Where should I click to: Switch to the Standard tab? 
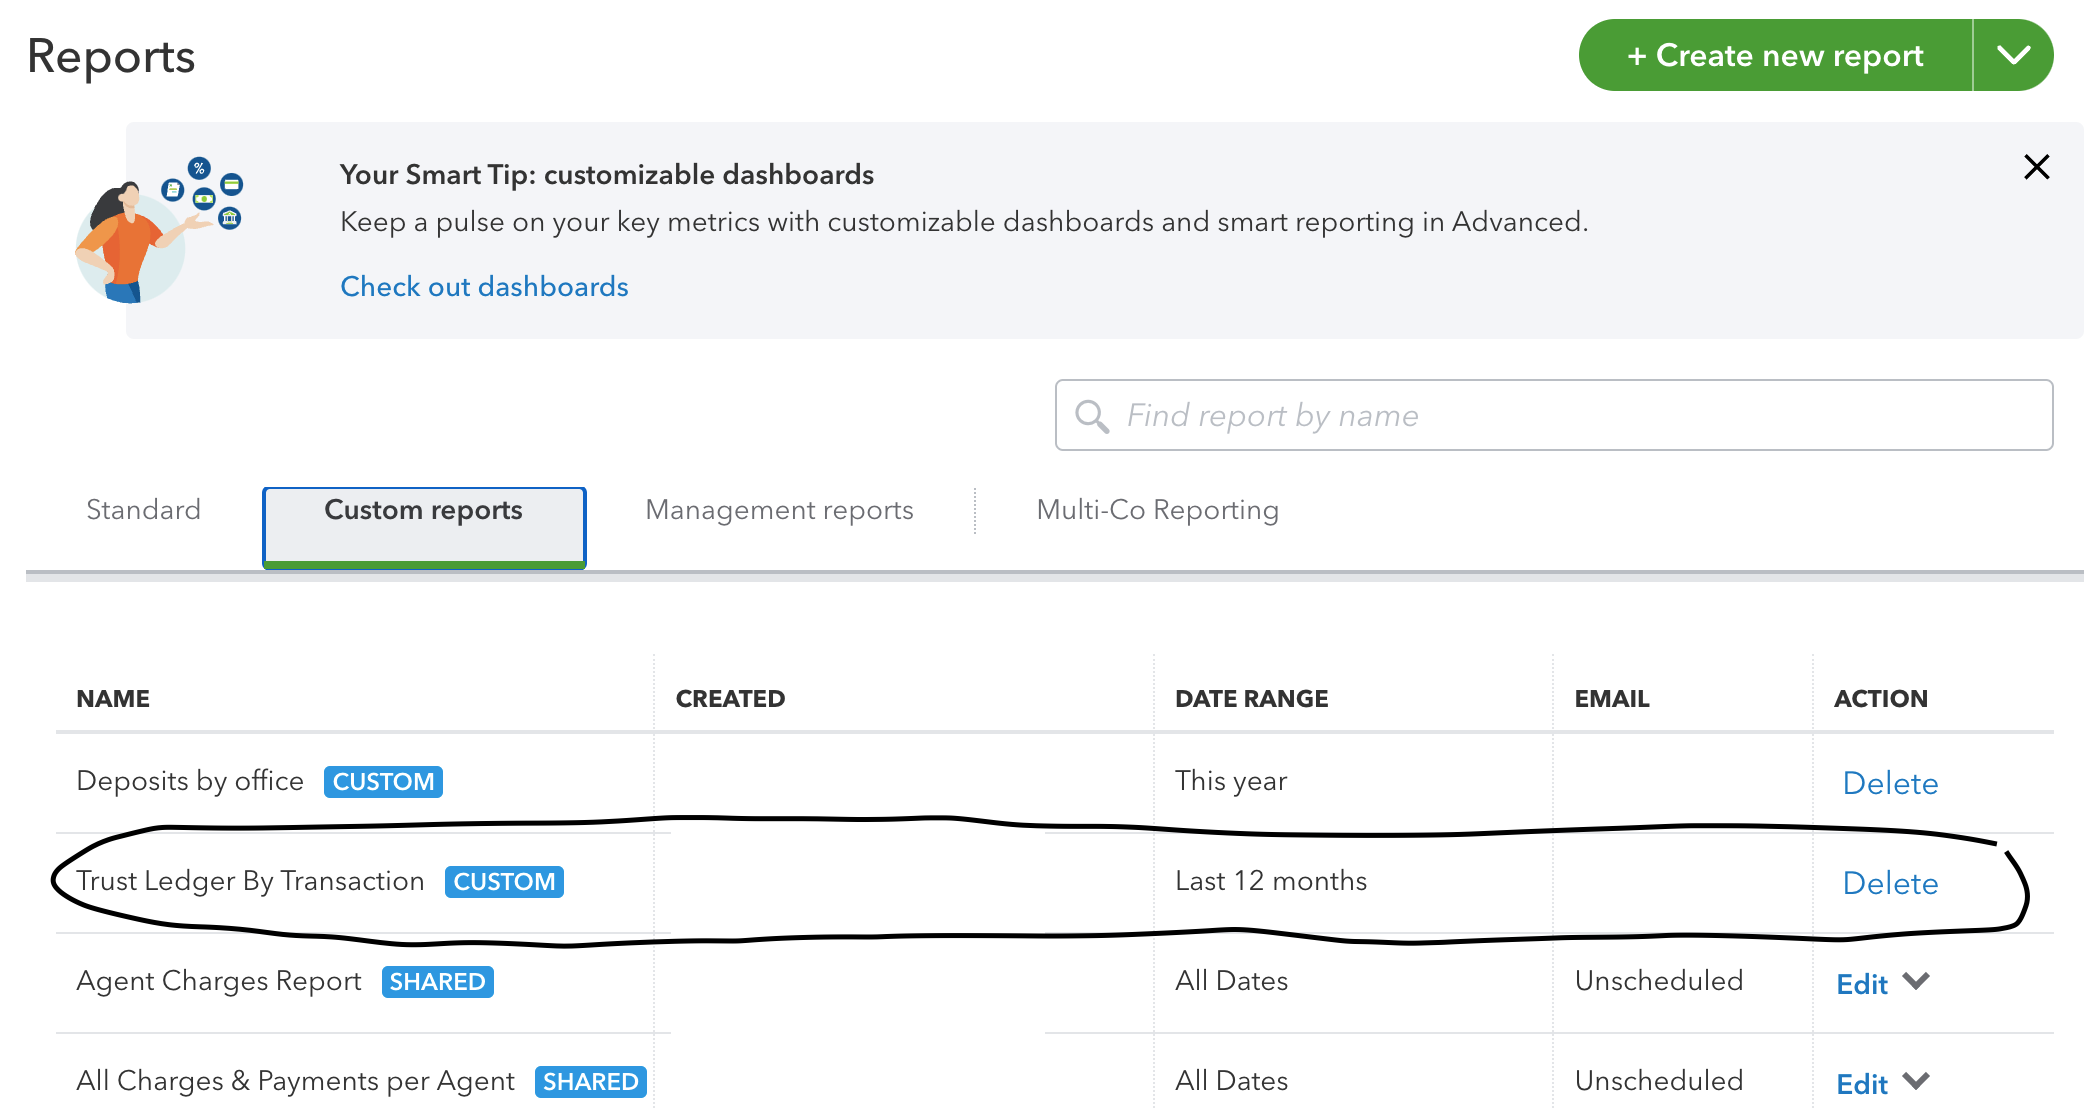[x=143, y=510]
